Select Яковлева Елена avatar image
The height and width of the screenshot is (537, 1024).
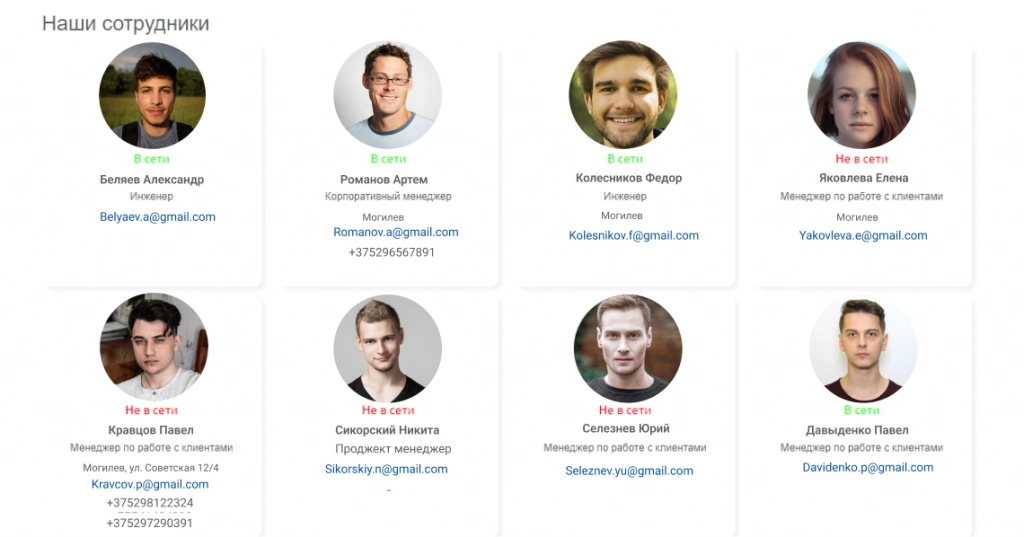(x=861, y=95)
